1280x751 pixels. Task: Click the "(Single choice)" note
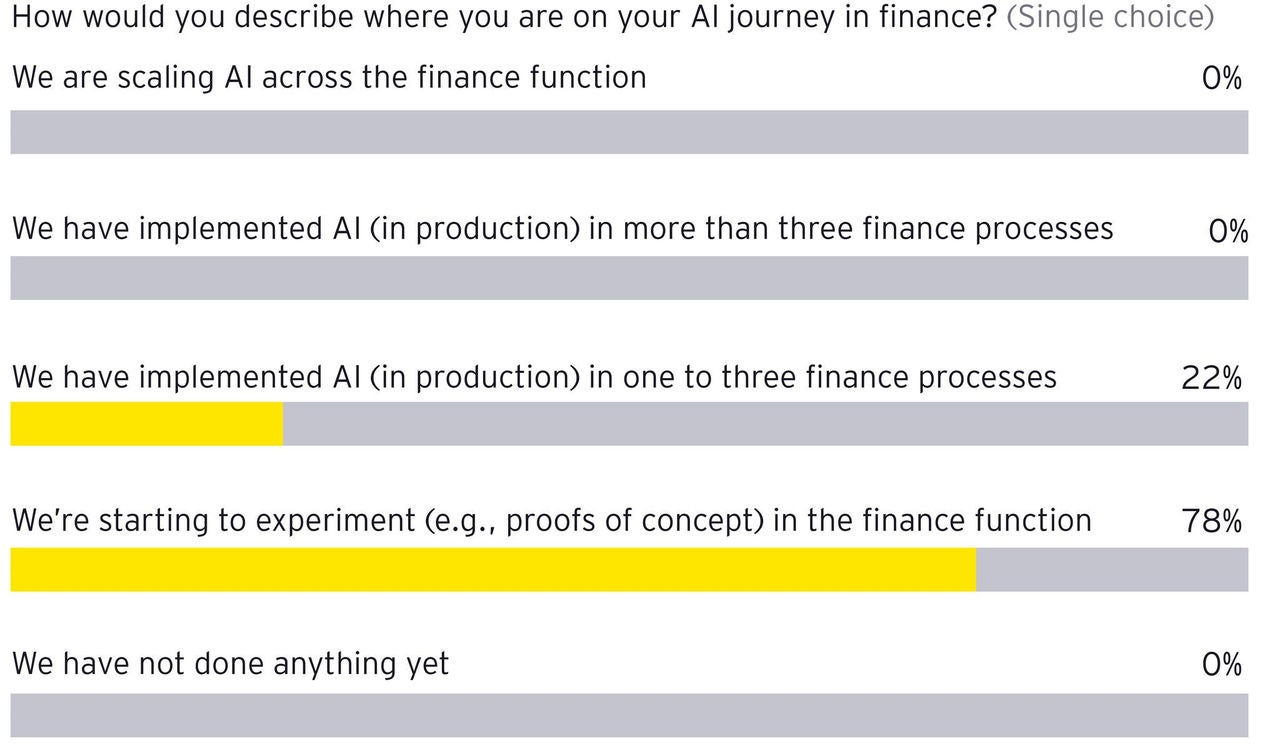tap(1110, 18)
